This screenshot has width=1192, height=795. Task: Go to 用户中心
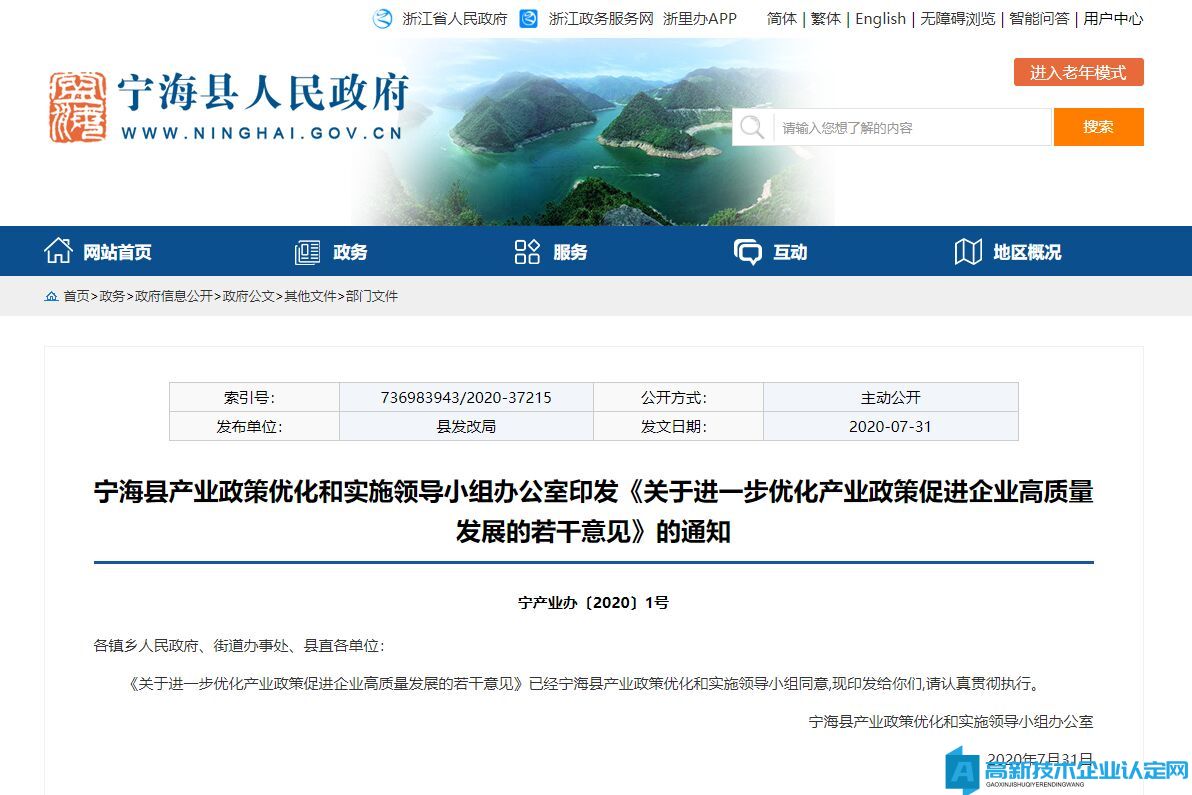point(1113,19)
